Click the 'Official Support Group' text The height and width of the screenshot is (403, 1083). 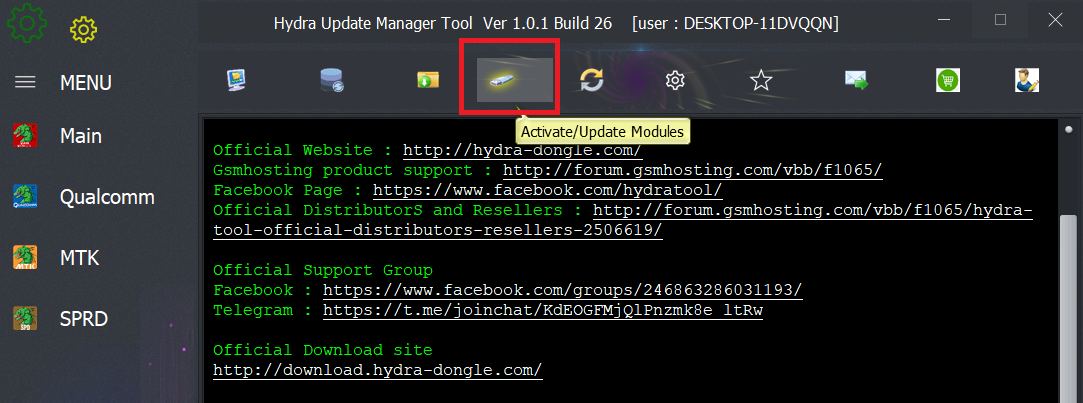(323, 270)
